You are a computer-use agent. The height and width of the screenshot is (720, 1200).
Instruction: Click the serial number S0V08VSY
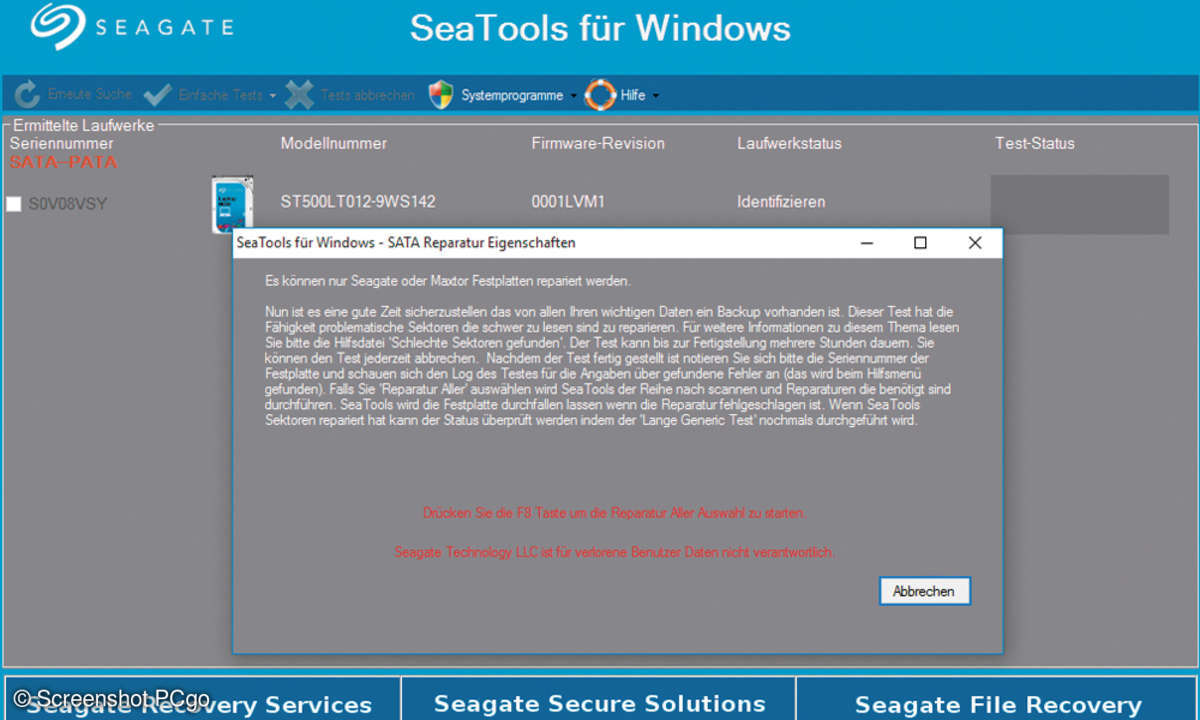tap(68, 204)
